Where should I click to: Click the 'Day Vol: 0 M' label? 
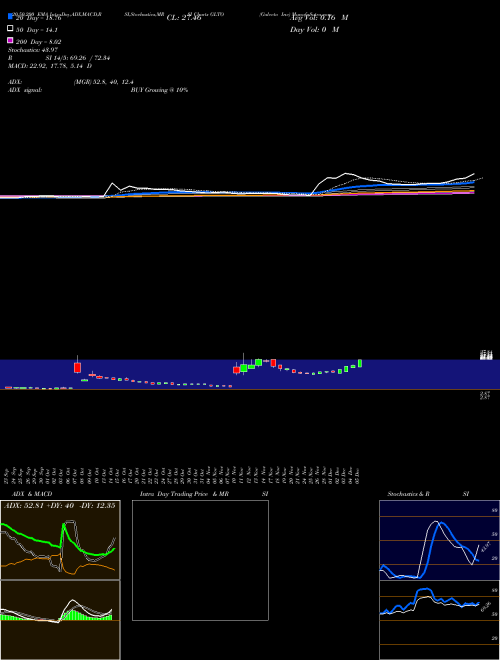pos(314,29)
